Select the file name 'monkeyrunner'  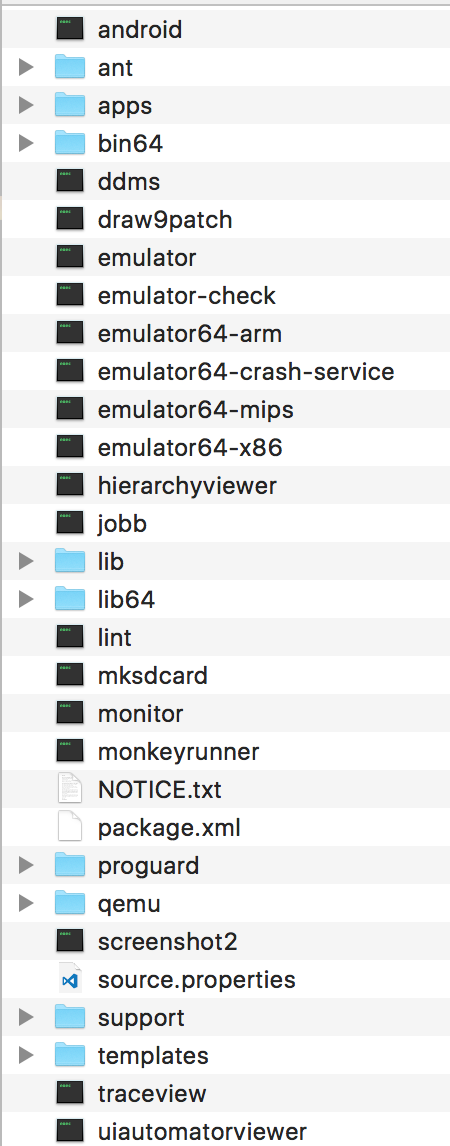[178, 752]
